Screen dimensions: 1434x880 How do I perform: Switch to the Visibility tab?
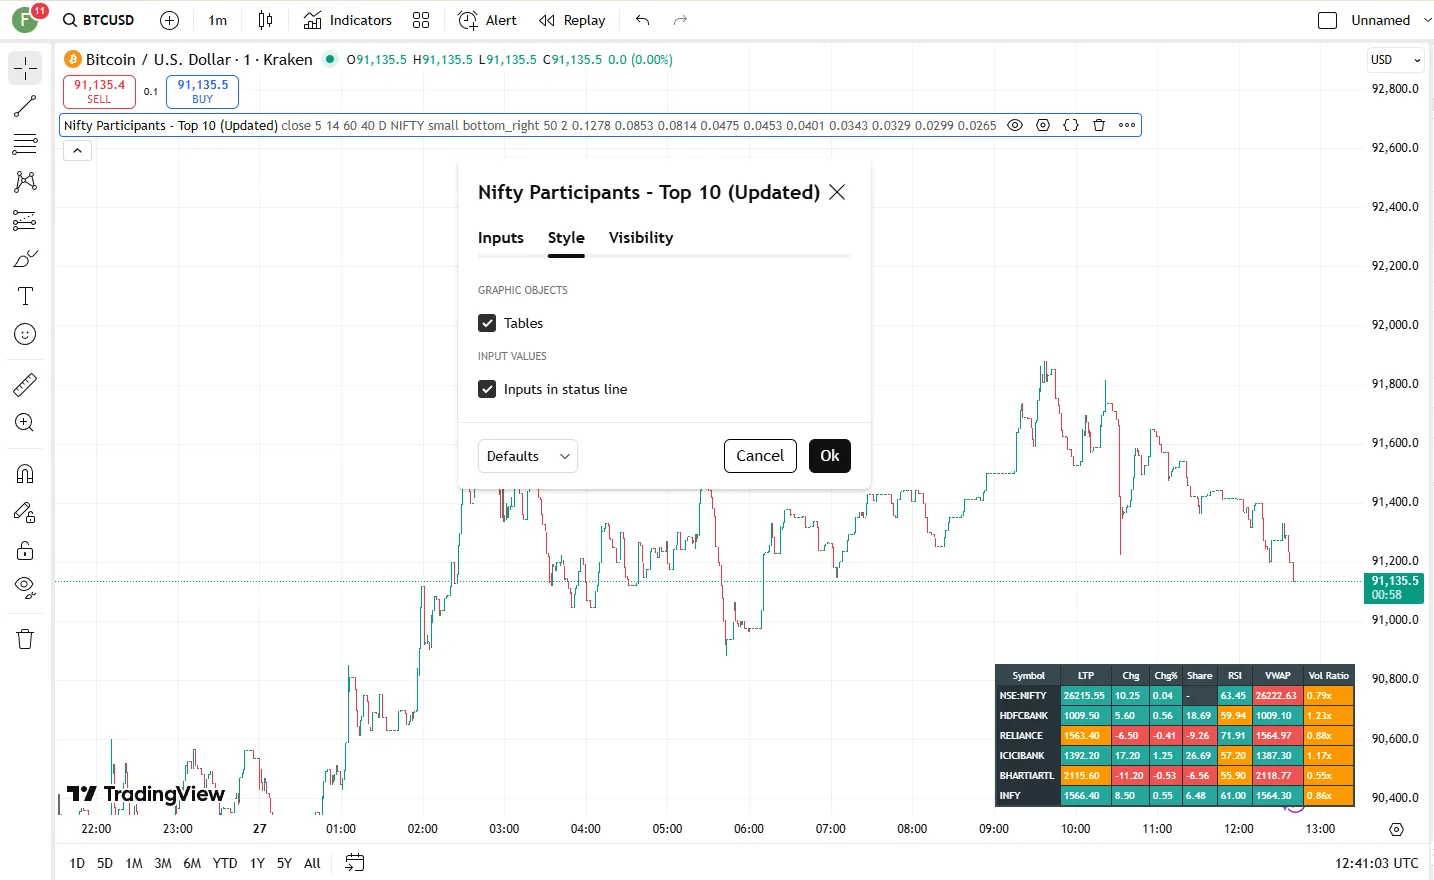tap(640, 238)
